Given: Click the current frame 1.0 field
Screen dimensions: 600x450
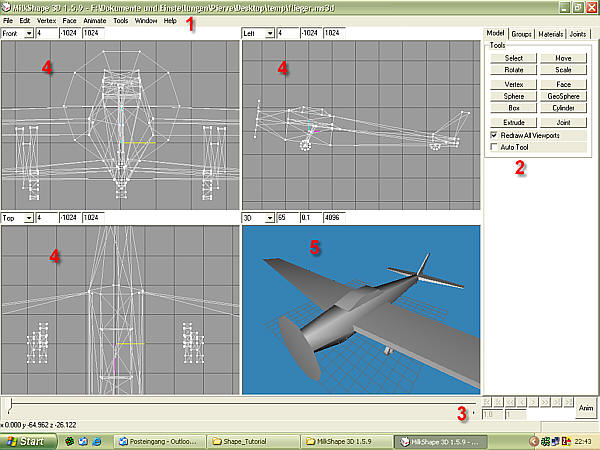Looking at the screenshot, I should tap(492, 414).
